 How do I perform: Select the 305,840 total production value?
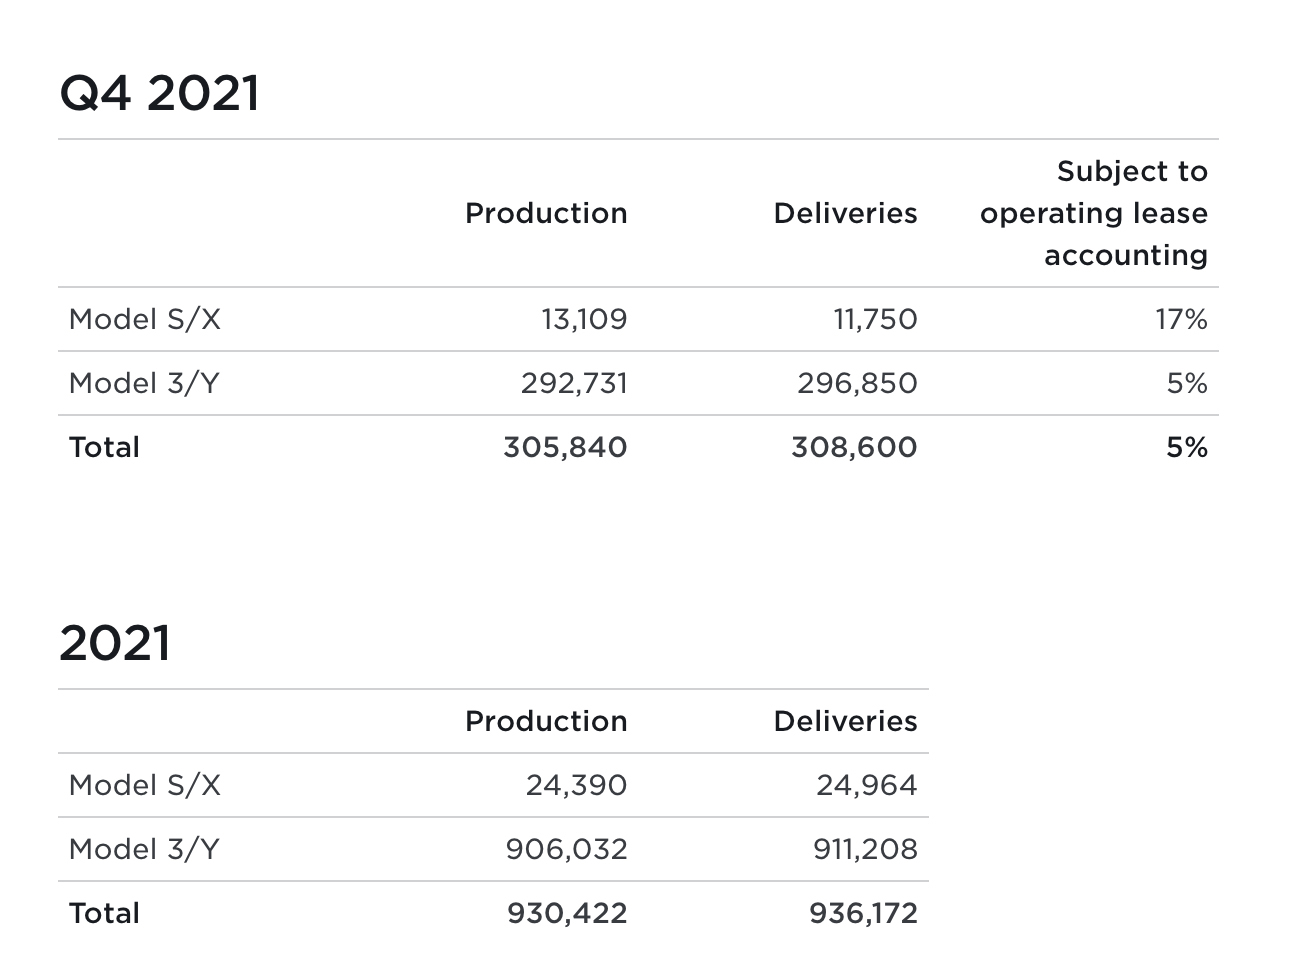(x=565, y=447)
